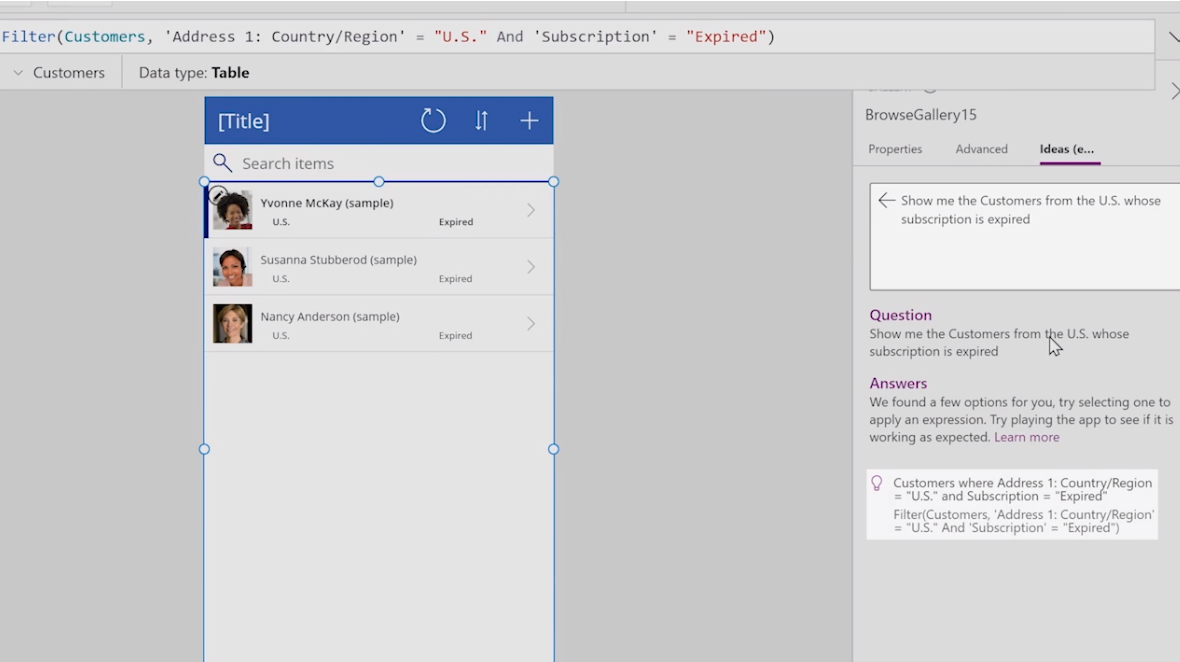Select the bottom-center gallery resize handle

click(379, 449)
